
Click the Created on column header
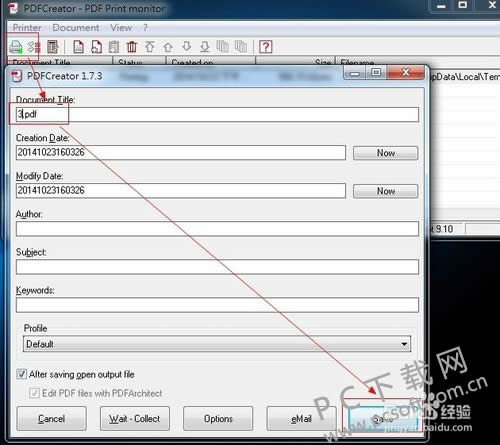coord(211,61)
